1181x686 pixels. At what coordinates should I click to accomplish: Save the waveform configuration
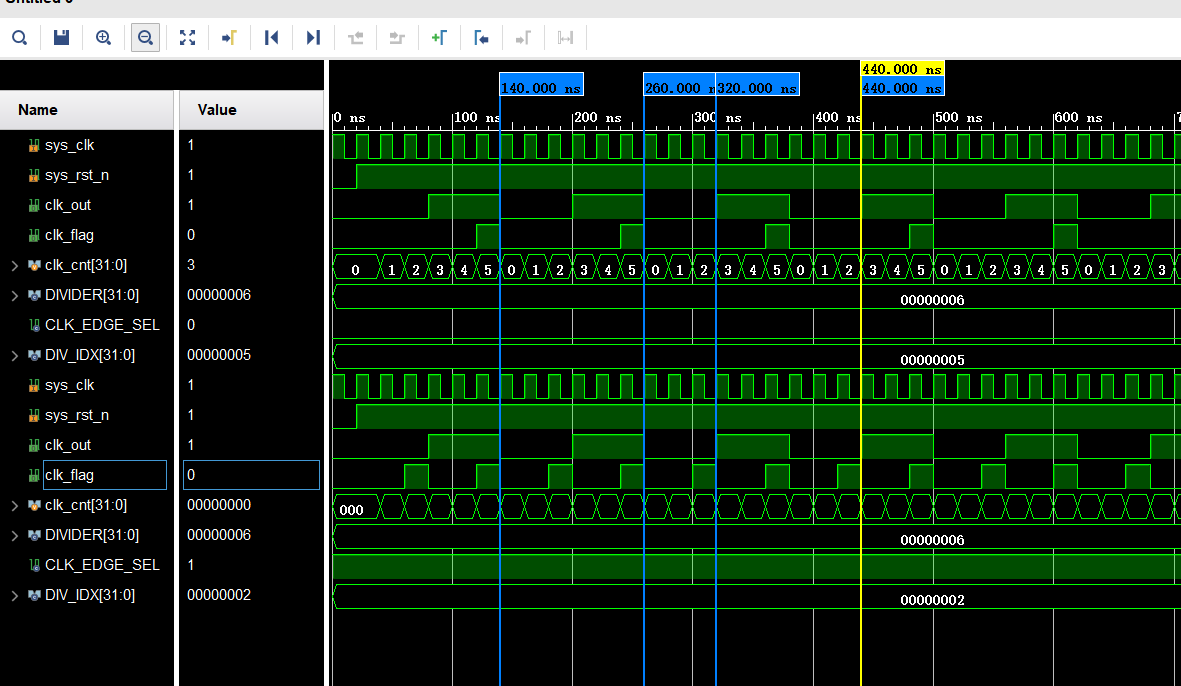click(x=61, y=38)
